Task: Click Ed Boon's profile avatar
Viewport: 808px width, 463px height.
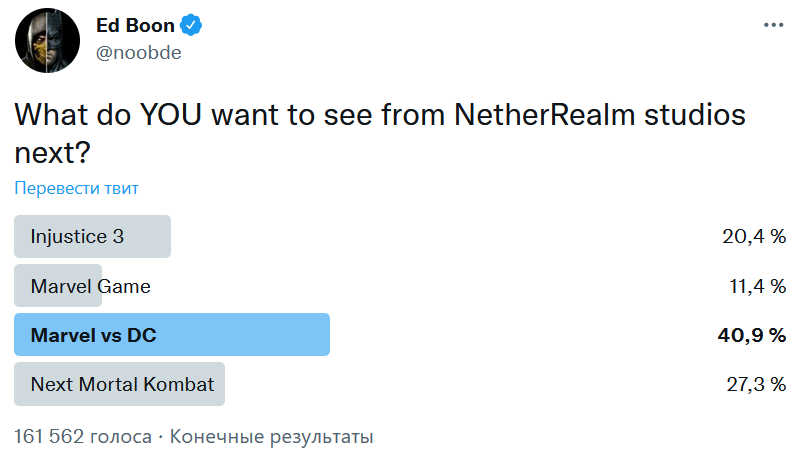Action: [x=47, y=40]
